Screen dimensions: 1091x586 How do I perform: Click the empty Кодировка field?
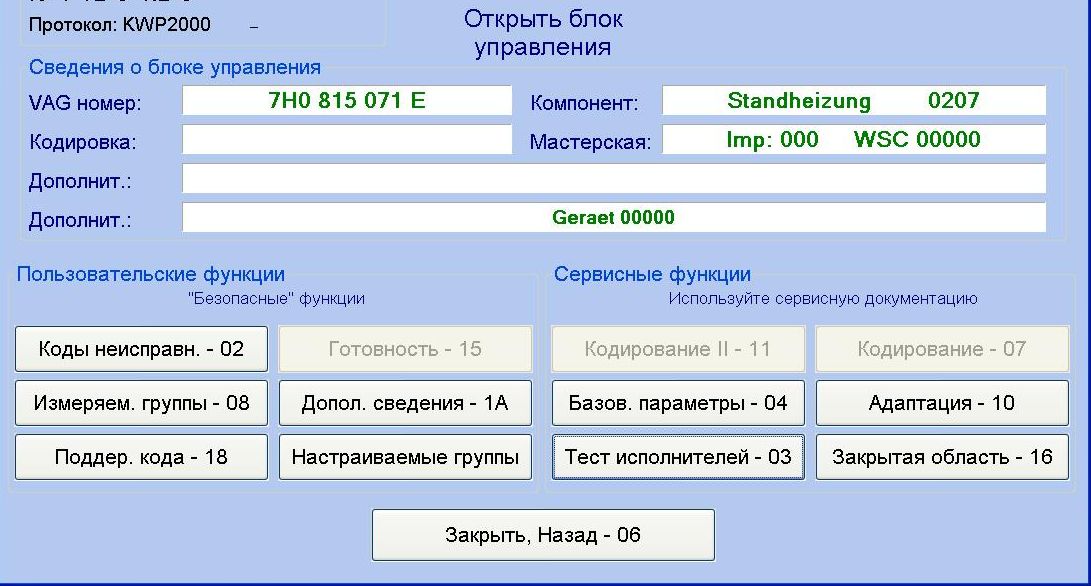(x=346, y=139)
